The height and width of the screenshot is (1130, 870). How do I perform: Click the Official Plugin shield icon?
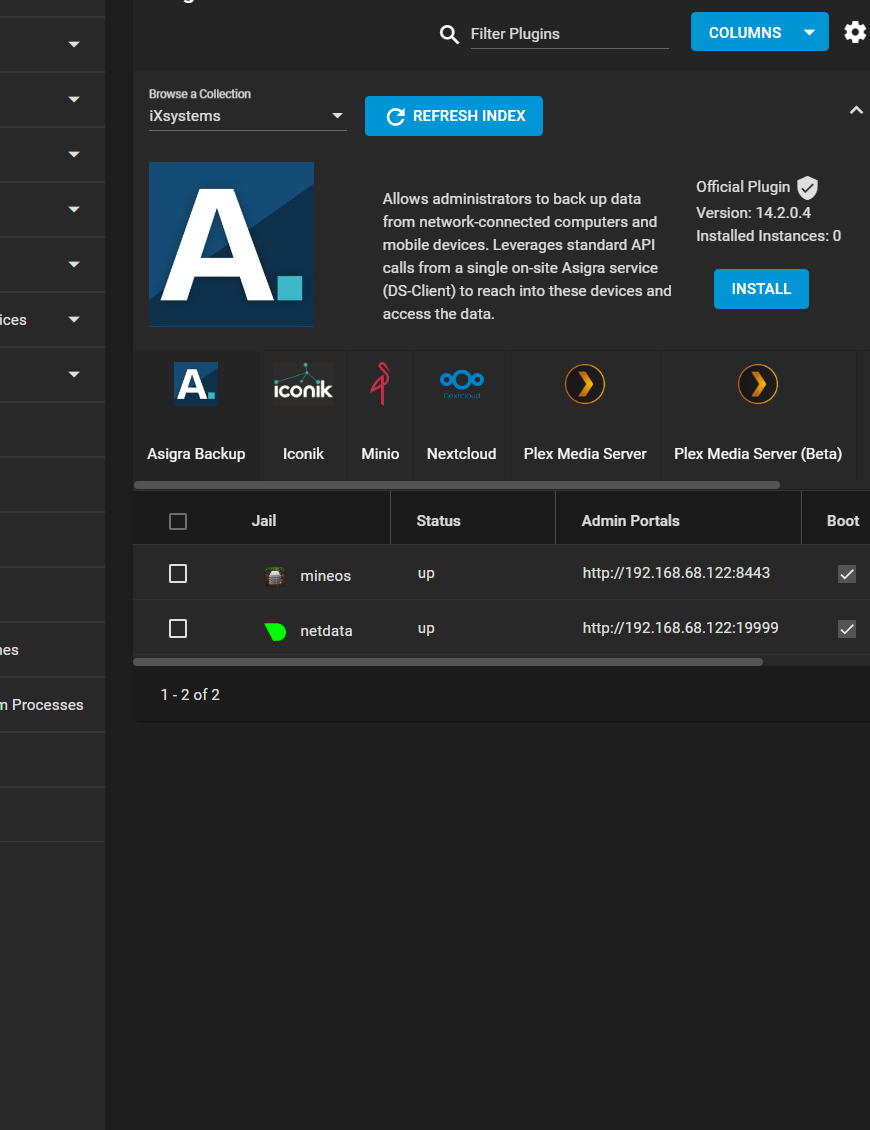pyautogui.click(x=807, y=187)
